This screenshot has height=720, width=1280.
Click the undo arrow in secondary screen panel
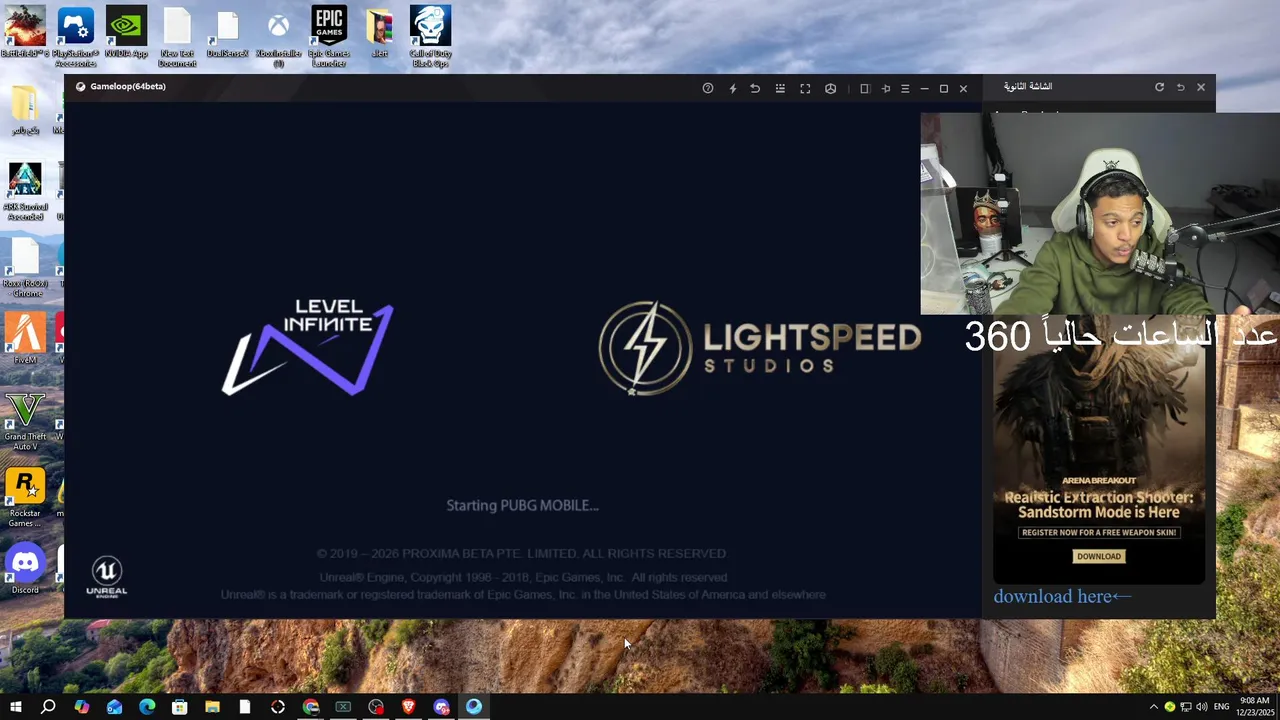click(1180, 87)
